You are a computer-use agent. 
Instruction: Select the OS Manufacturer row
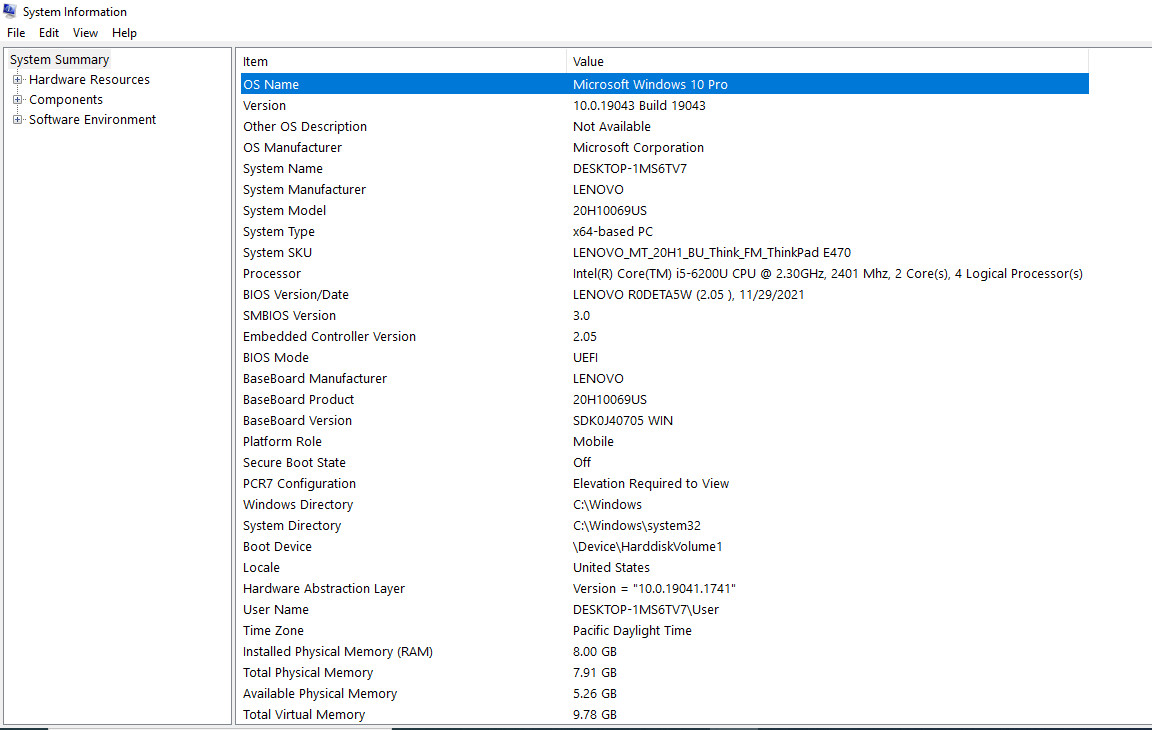[x=664, y=148]
